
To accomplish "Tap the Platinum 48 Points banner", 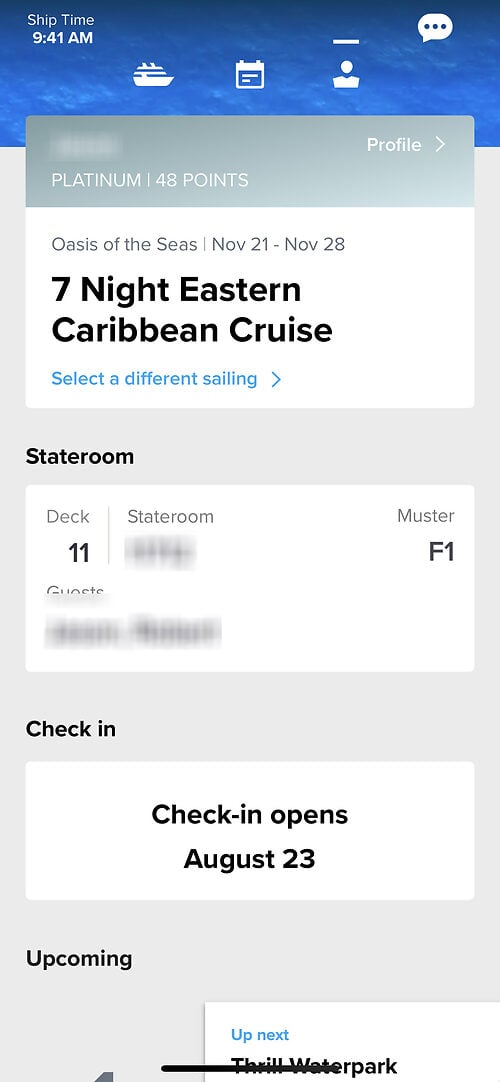I will click(250, 161).
